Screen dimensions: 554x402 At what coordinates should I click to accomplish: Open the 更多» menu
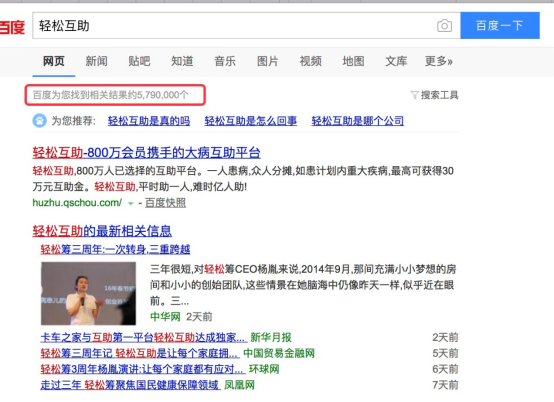coord(438,61)
